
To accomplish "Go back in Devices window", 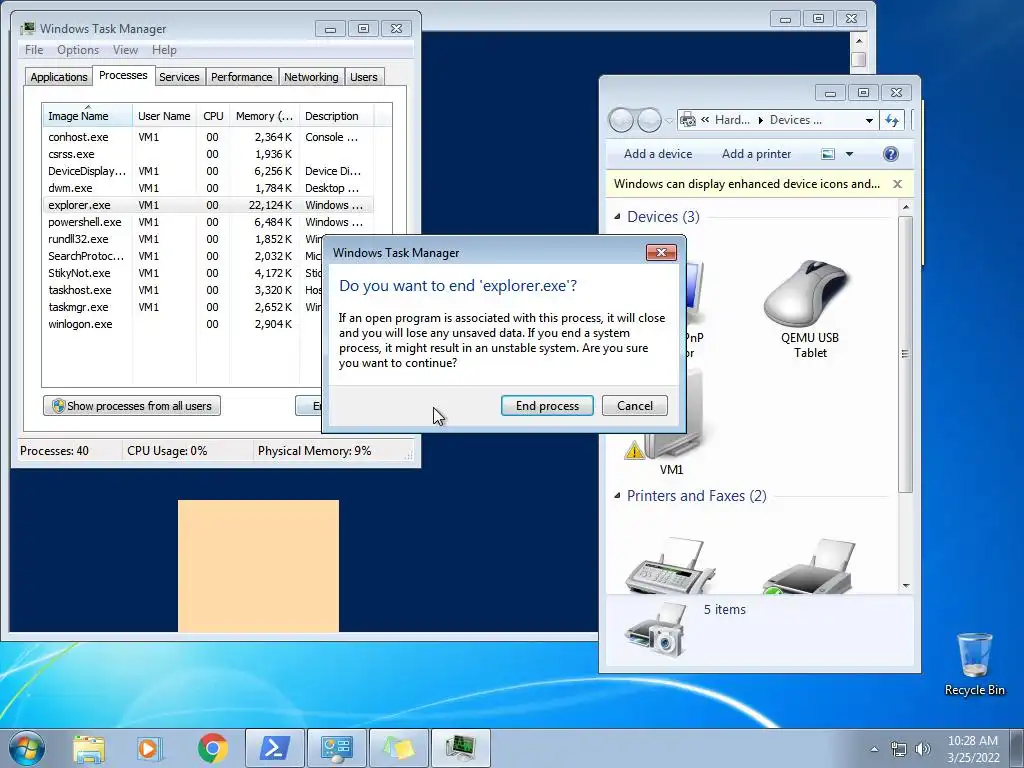I will [620, 120].
